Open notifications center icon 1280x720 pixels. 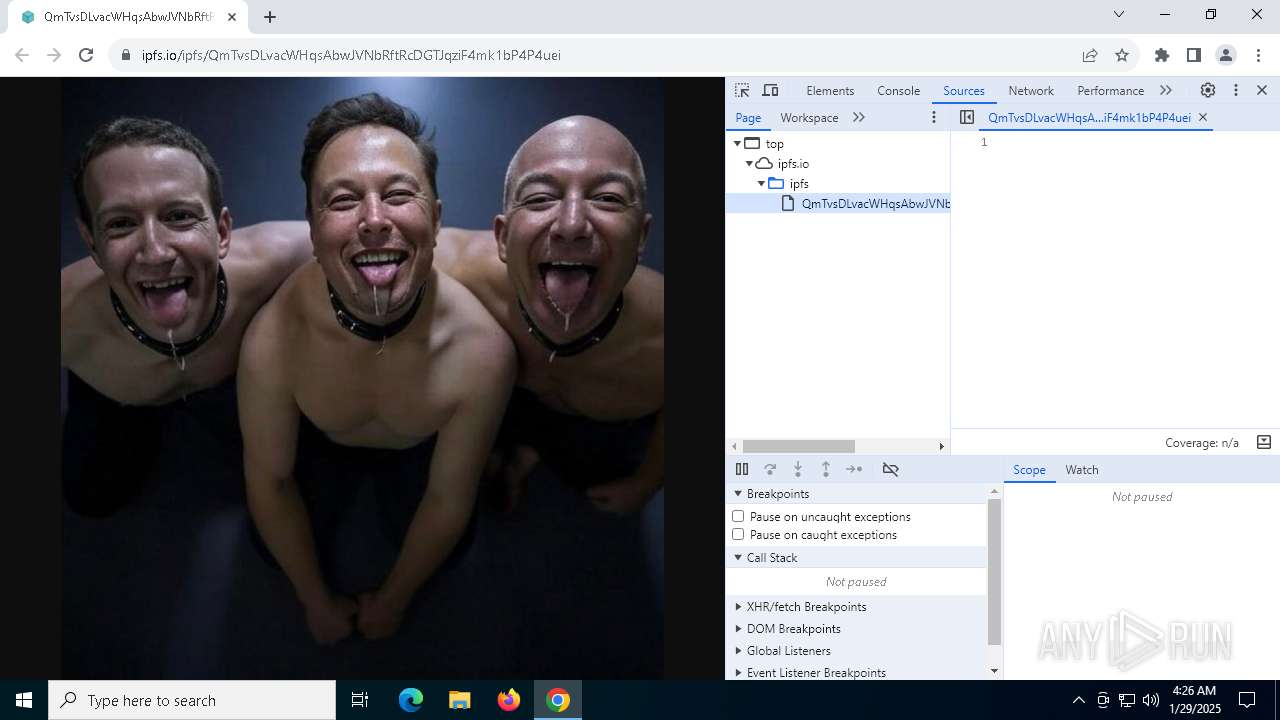tap(1247, 700)
